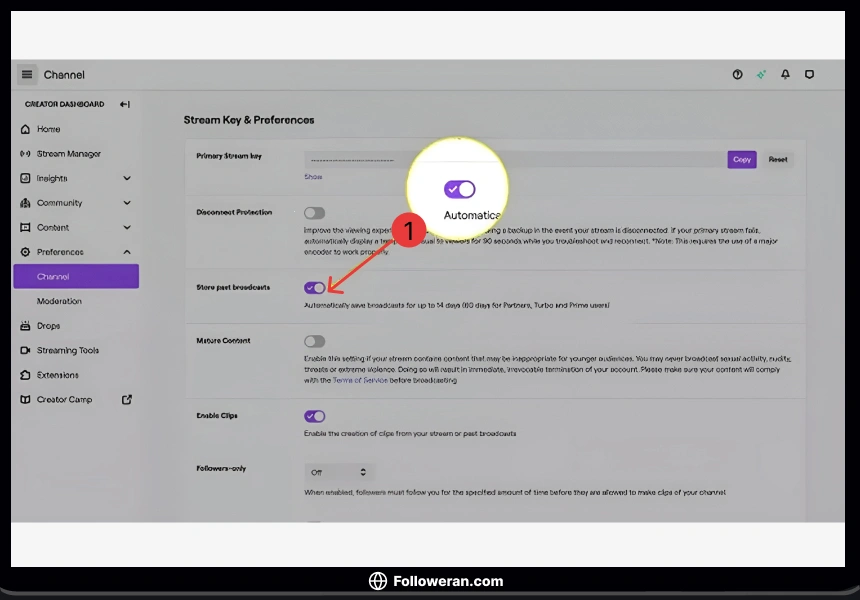Enable Disconnect Protection toggle

315,213
